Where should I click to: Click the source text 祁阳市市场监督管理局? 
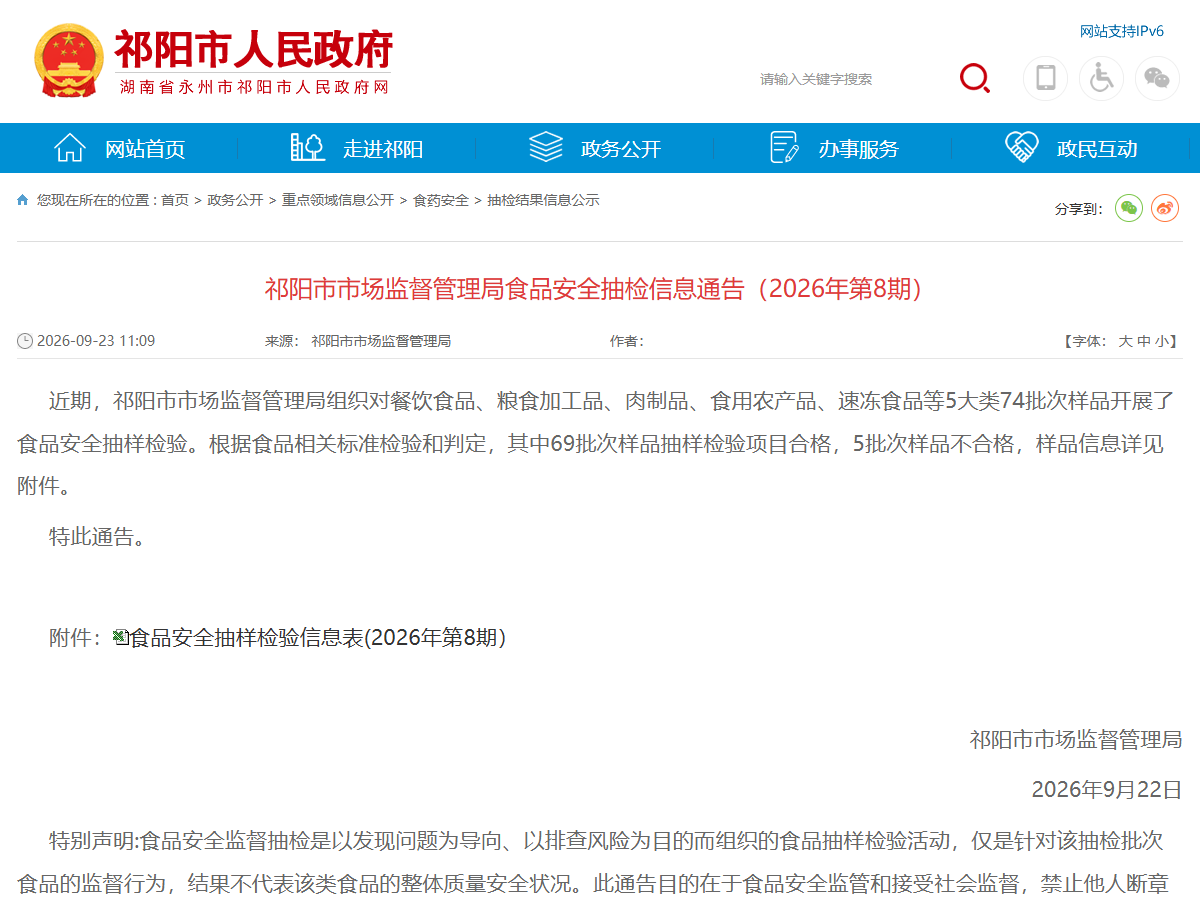381,341
